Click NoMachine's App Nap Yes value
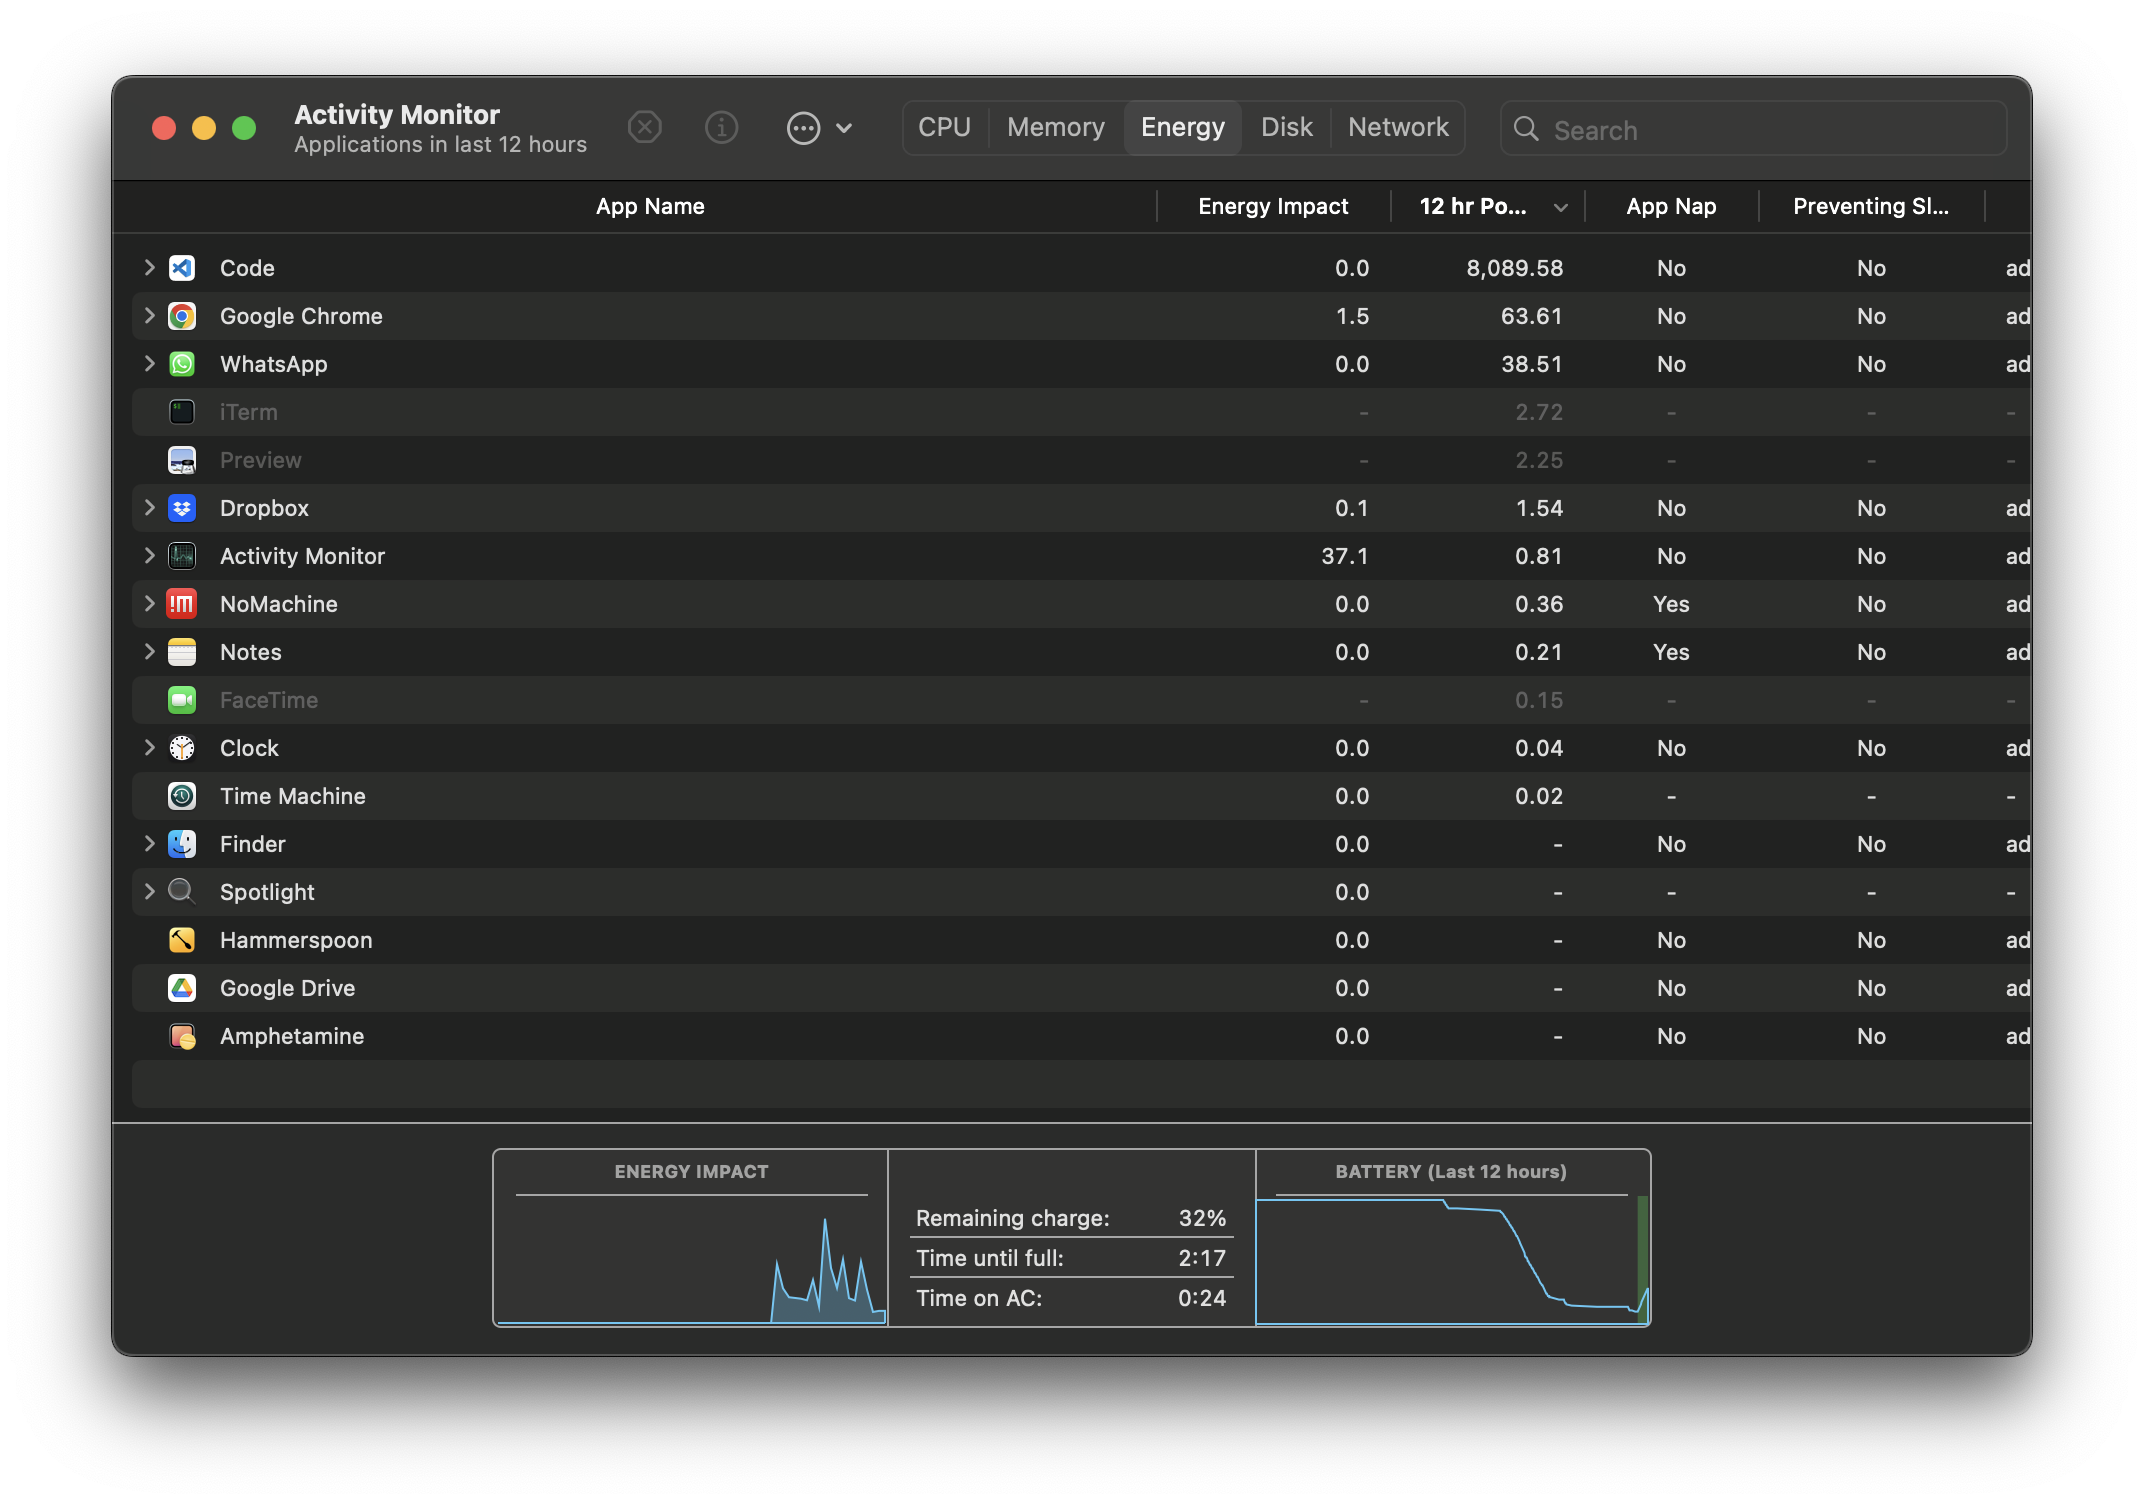2144x1504 pixels. point(1671,604)
